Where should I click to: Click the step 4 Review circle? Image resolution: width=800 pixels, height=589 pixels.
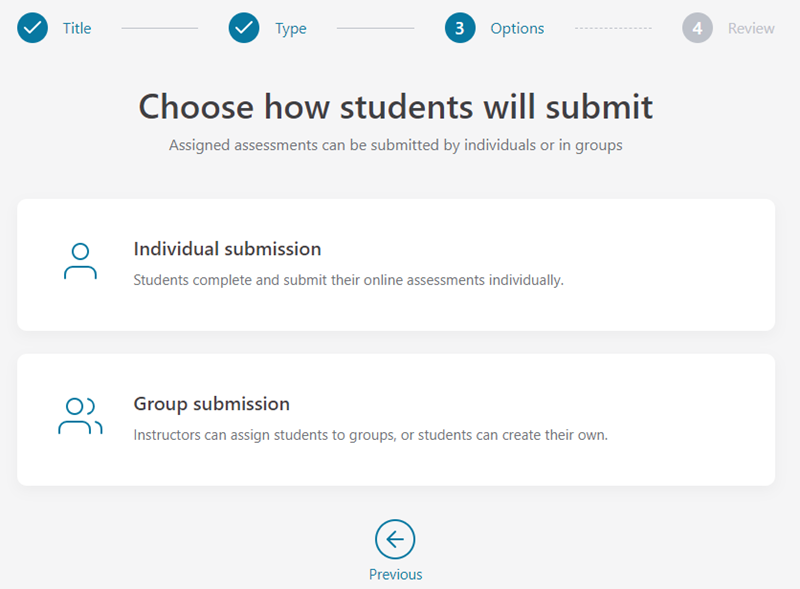tap(697, 28)
